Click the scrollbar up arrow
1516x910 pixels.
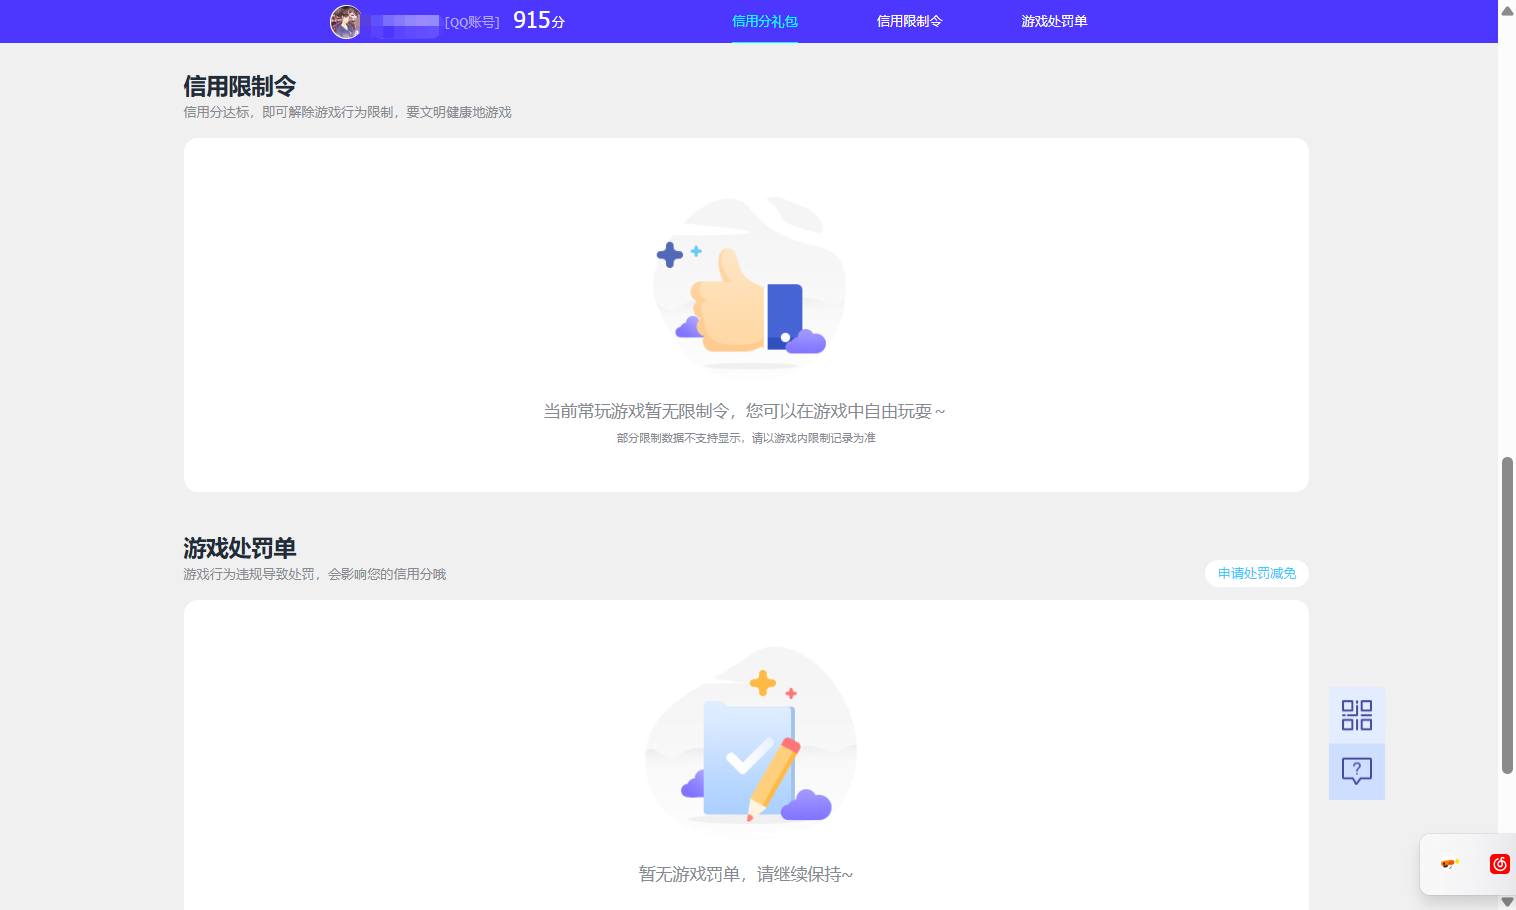[1507, 11]
